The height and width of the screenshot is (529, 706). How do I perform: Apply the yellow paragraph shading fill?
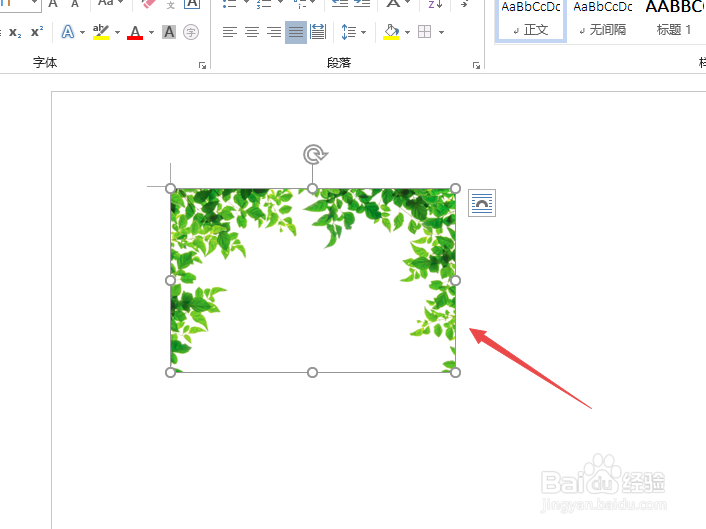(391, 32)
